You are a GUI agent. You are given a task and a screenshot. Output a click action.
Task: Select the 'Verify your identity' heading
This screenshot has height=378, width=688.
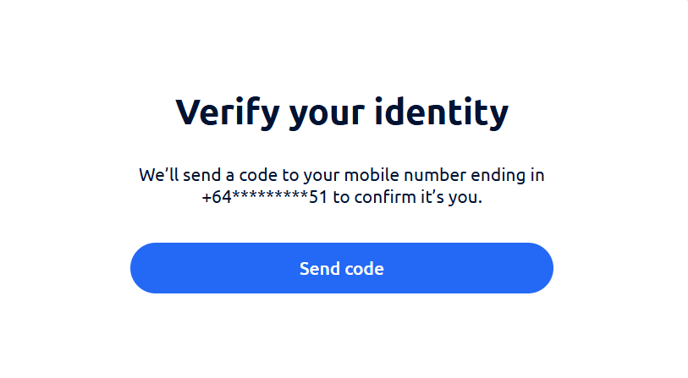(342, 113)
